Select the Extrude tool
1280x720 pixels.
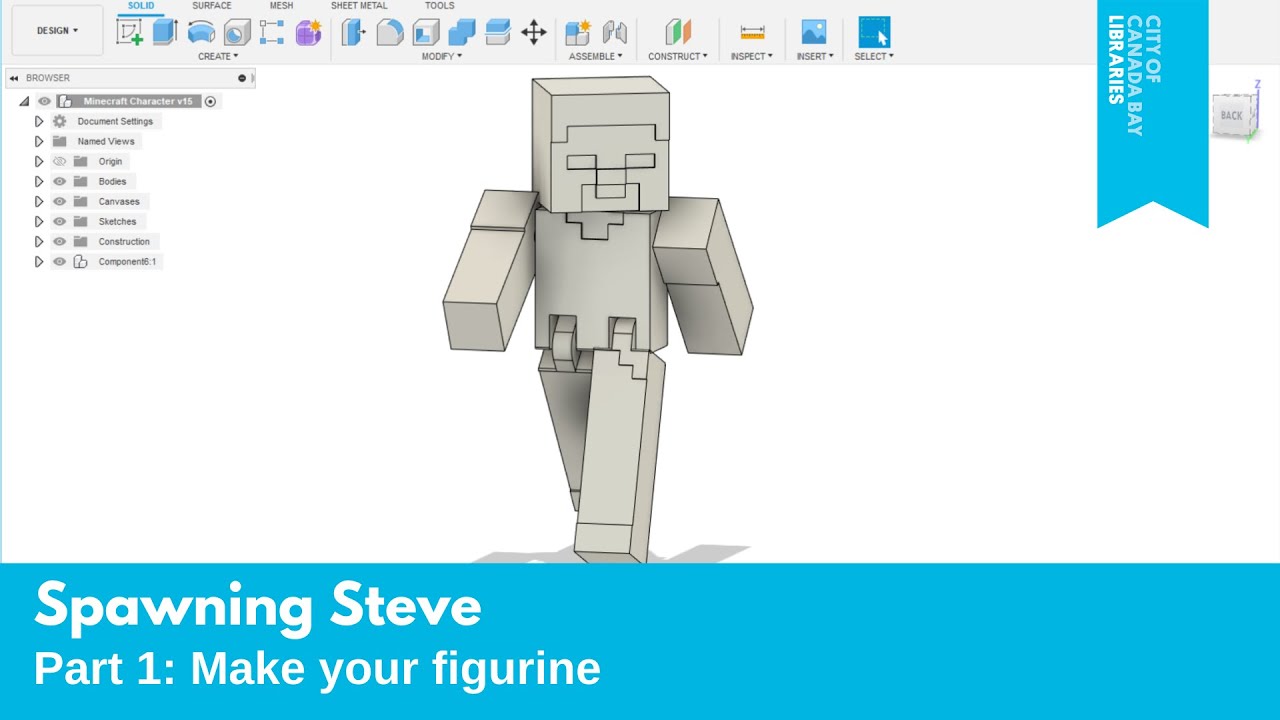(x=165, y=32)
